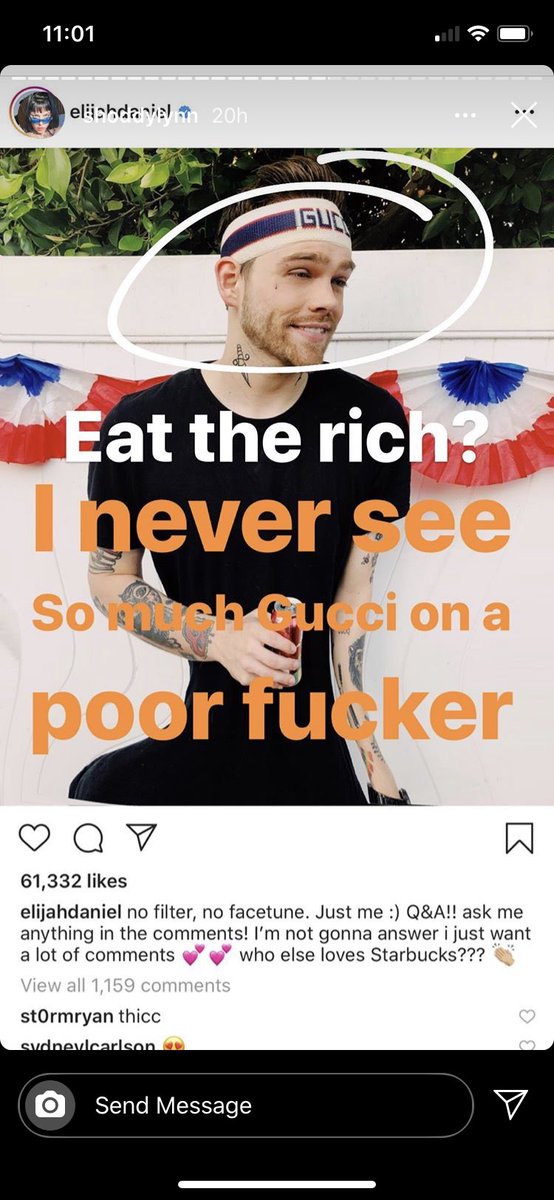Check the battery icon in status bar

514,33
